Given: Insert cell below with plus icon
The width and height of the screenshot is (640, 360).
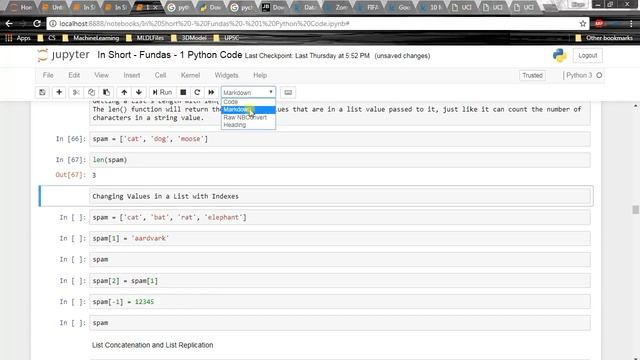Looking at the screenshot, I should 59,92.
